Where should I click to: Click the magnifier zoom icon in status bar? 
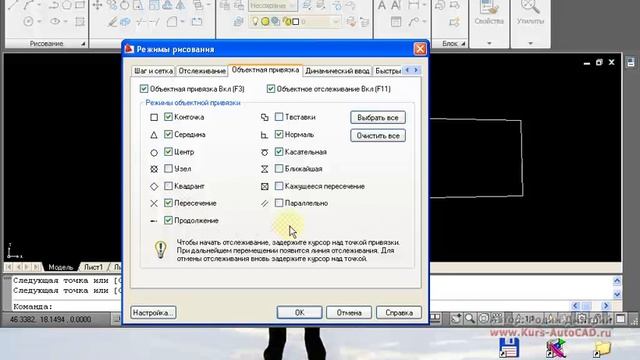(x=469, y=318)
